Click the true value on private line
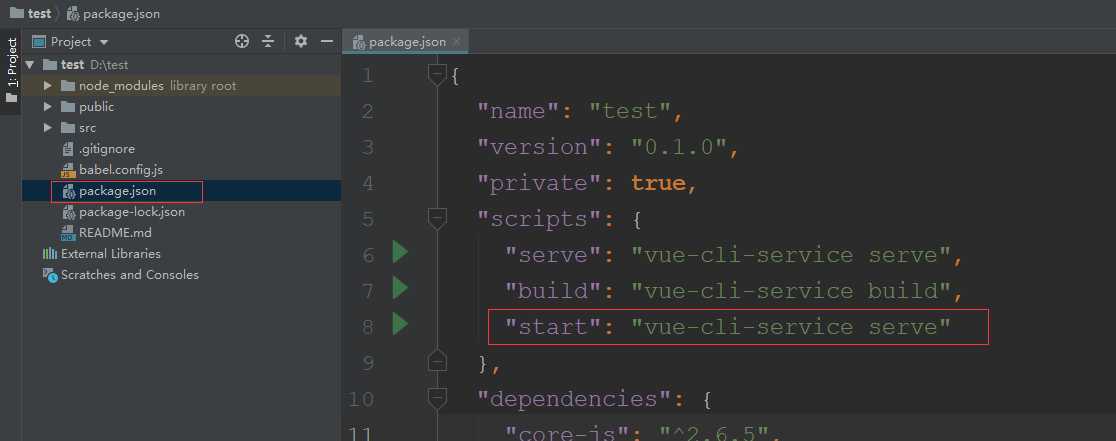1116x441 pixels. (658, 184)
